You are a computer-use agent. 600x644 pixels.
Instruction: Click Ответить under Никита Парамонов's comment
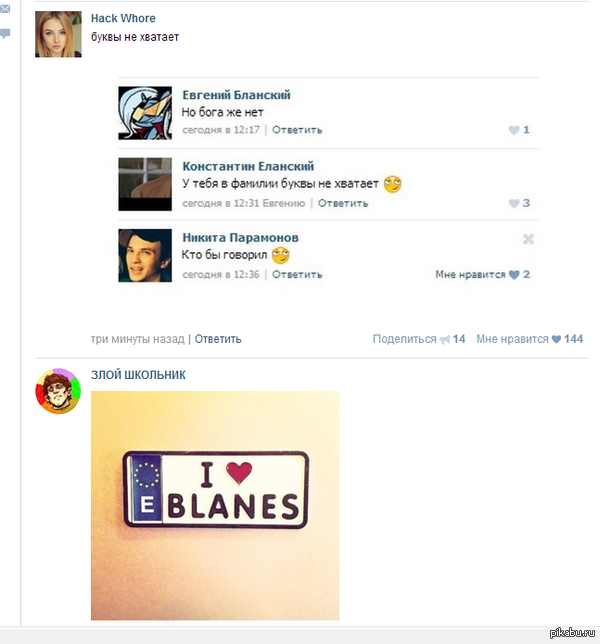(297, 275)
